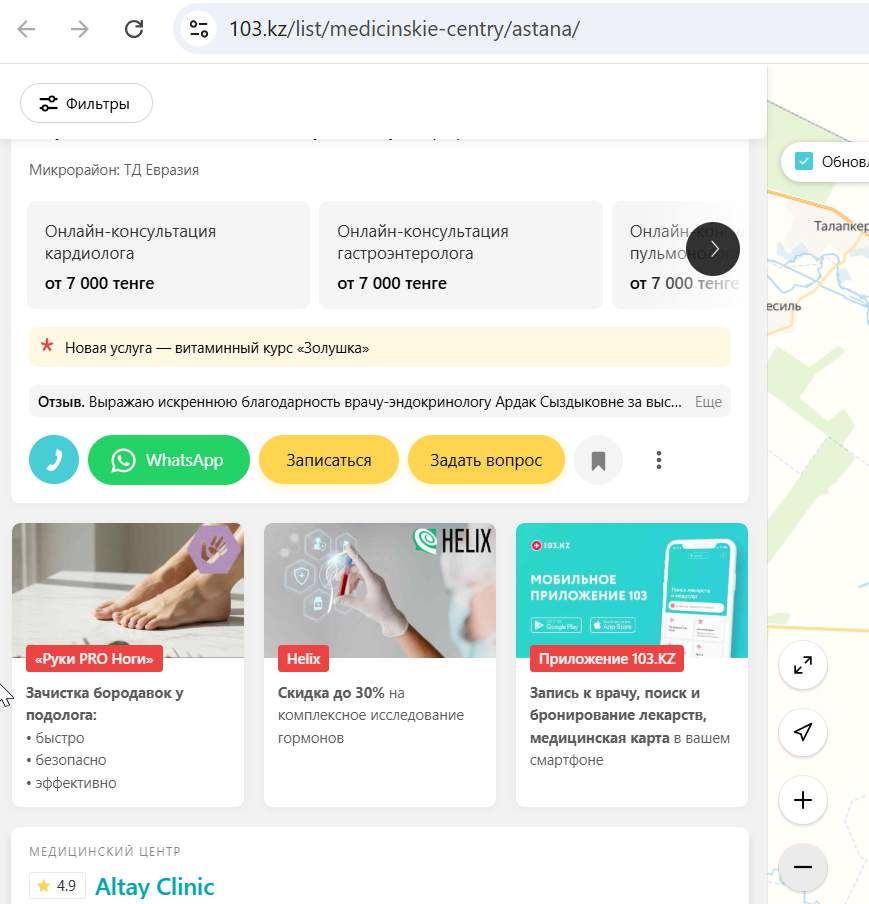Locate me on the map
This screenshot has width=869, height=904.
803,732
